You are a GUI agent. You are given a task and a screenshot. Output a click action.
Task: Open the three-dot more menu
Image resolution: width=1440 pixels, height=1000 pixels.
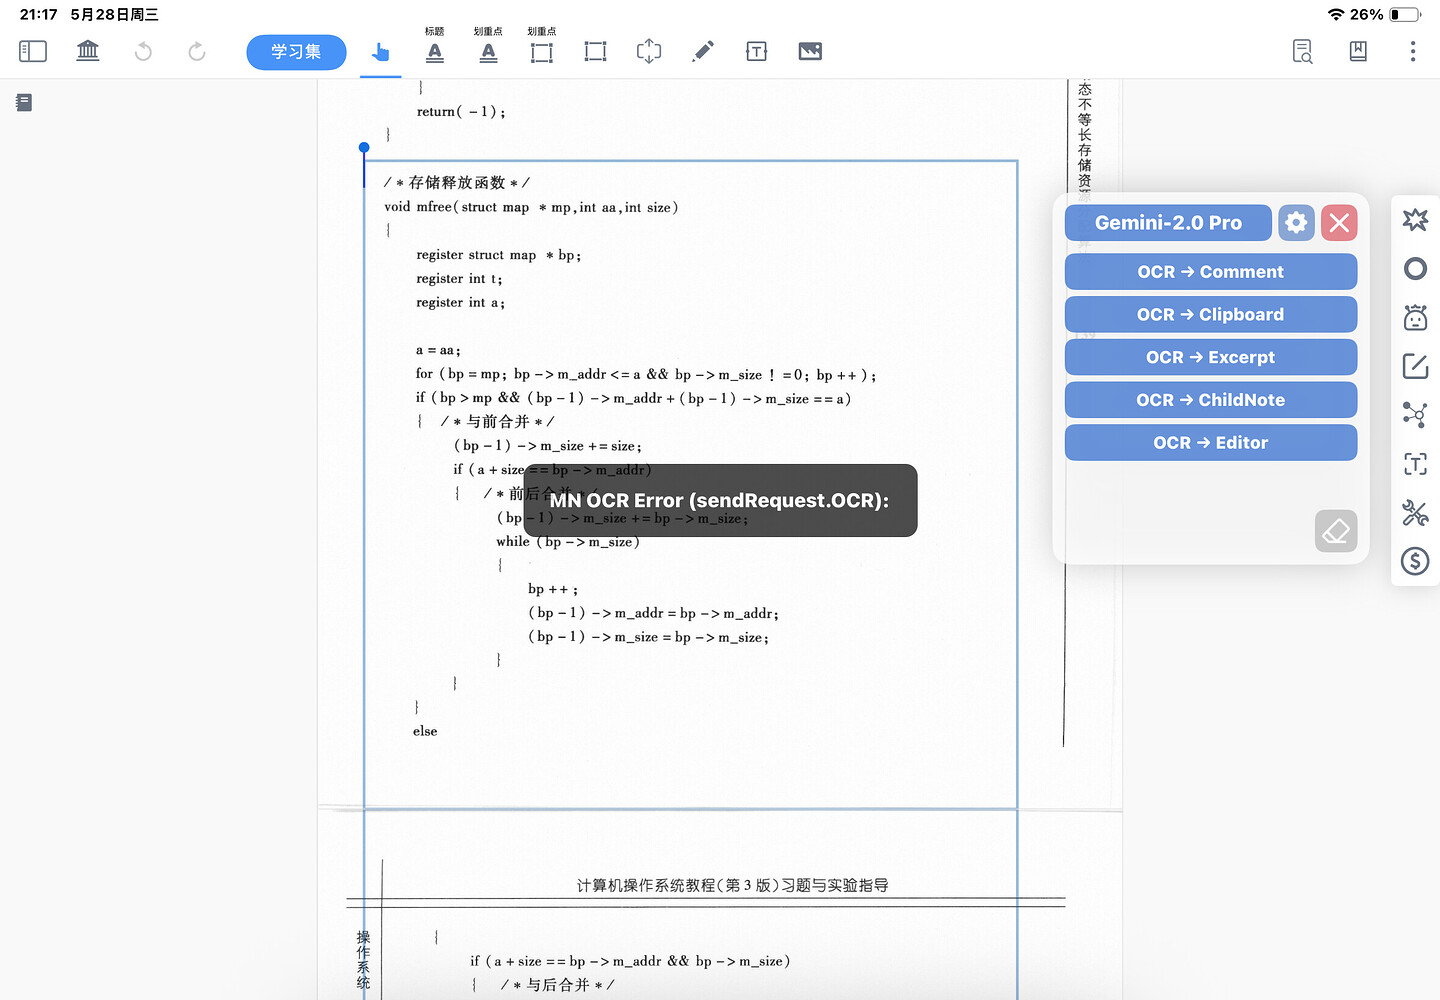1413,51
